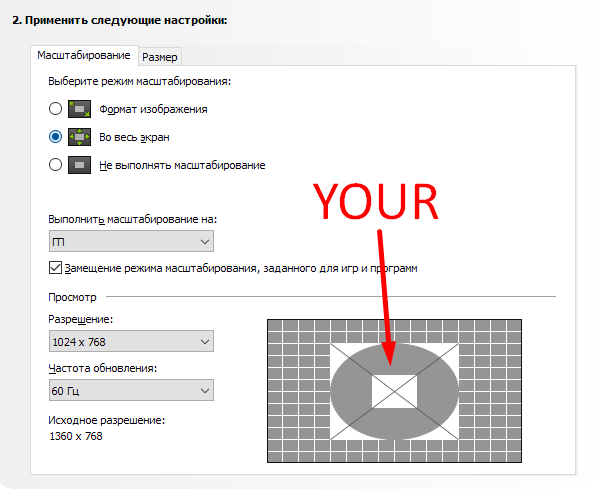The width and height of the screenshot is (594, 500).
Task: Click the 1360 x 768 native resolution value
Action: coord(76,436)
